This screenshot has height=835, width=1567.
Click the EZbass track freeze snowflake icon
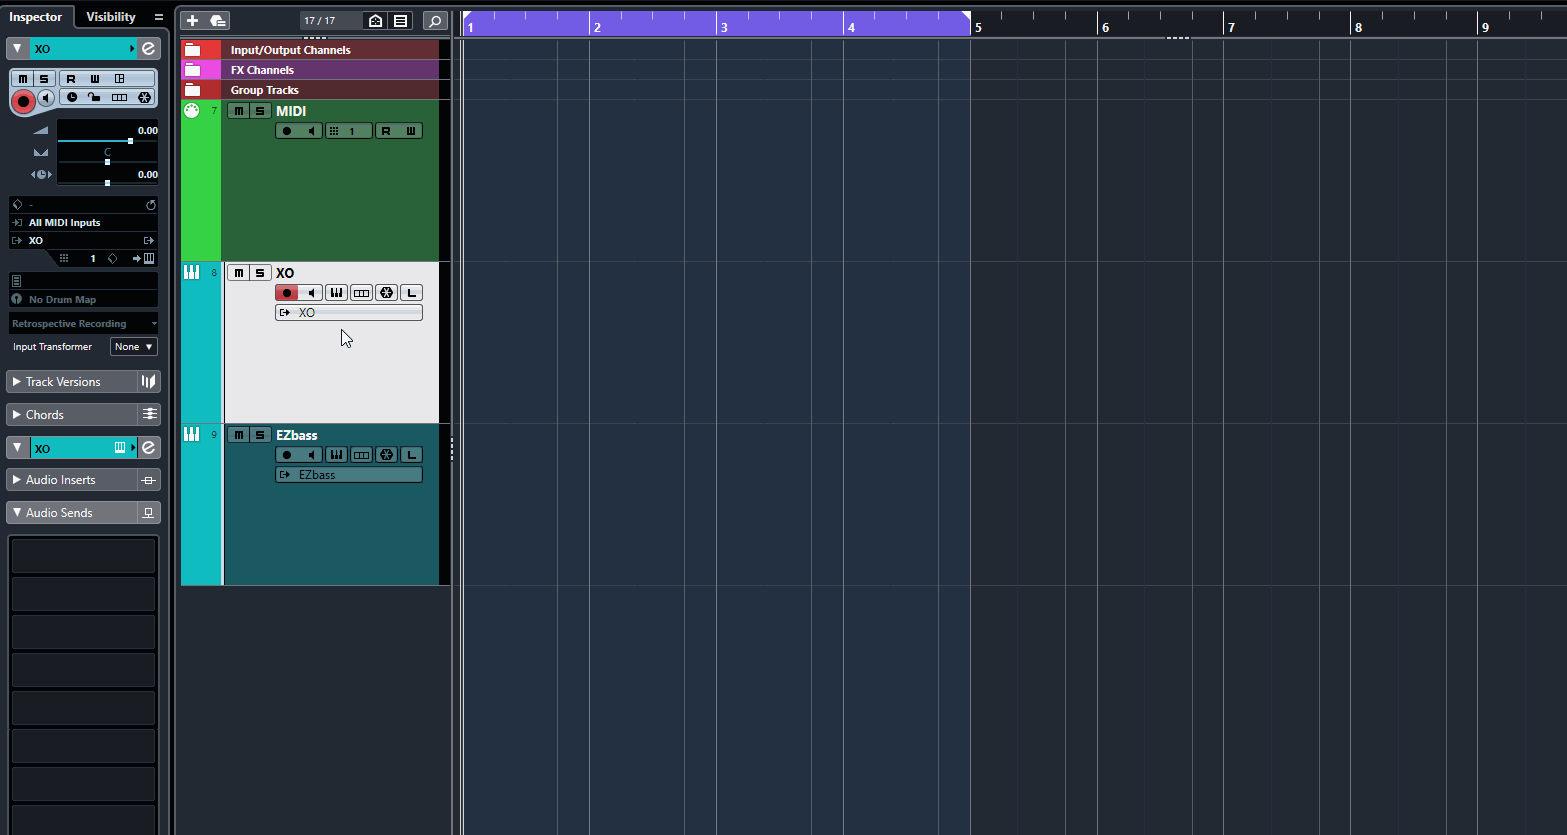click(386, 455)
